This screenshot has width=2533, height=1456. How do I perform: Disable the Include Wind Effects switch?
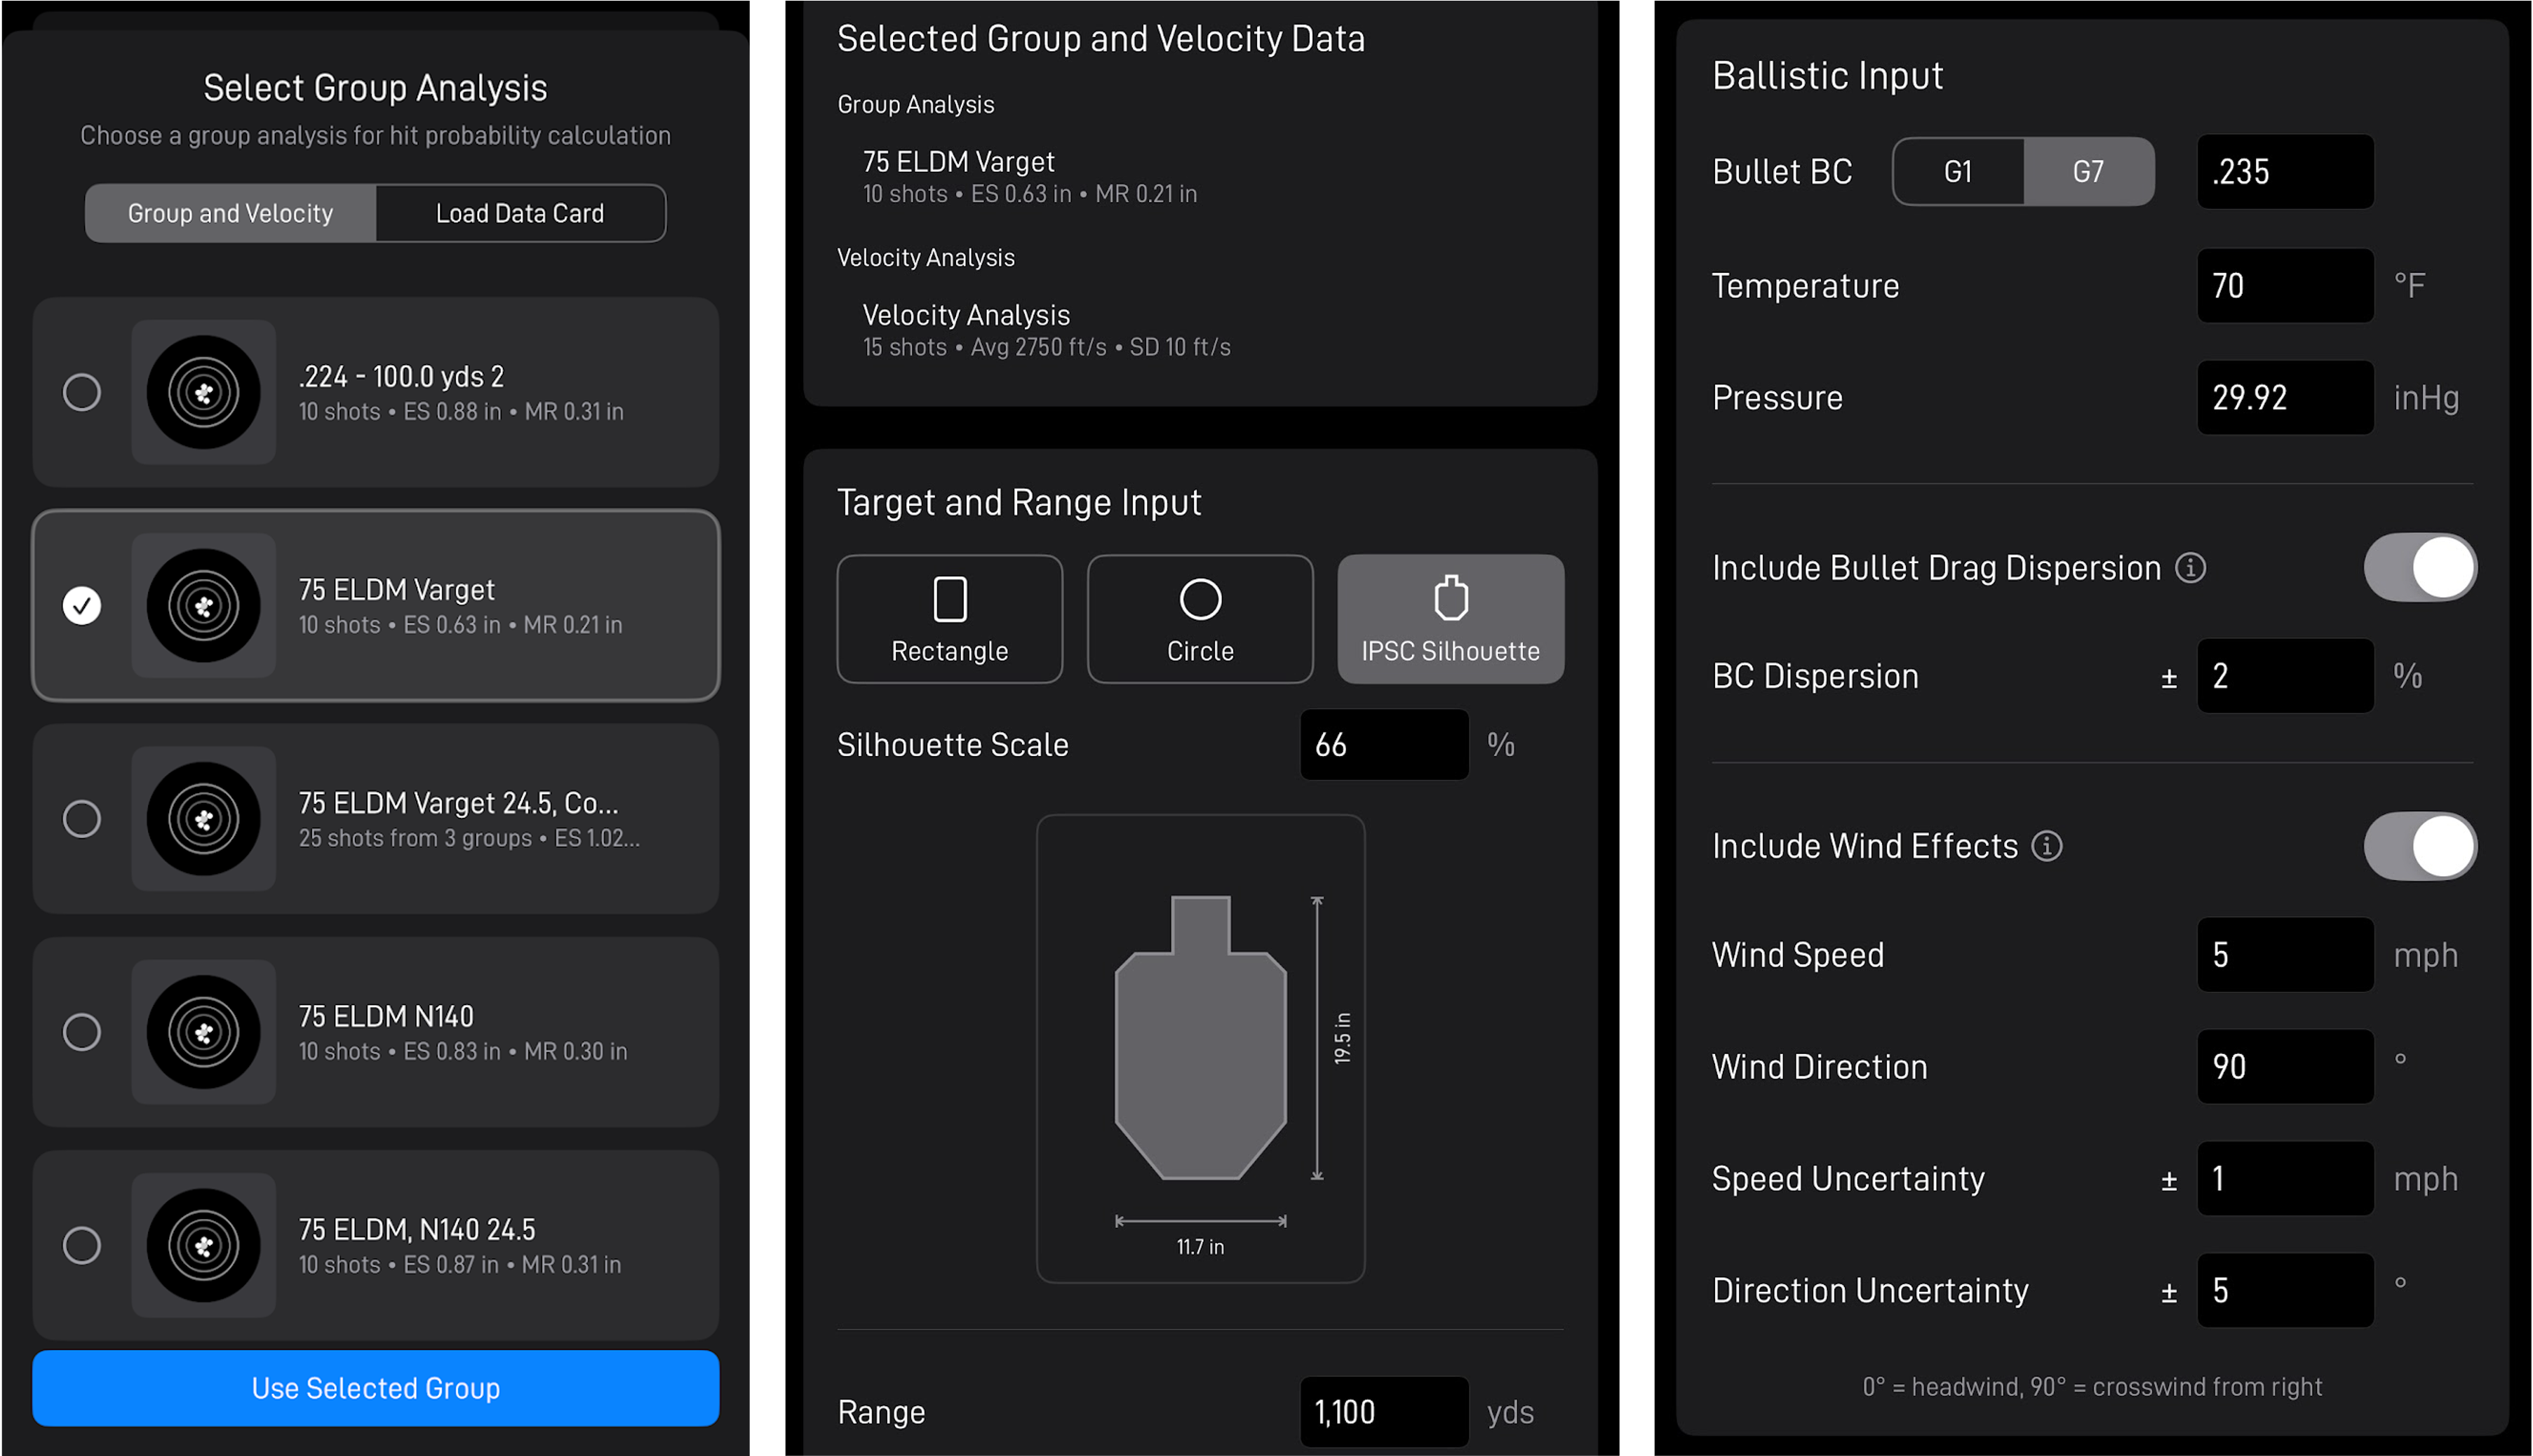click(x=2419, y=846)
